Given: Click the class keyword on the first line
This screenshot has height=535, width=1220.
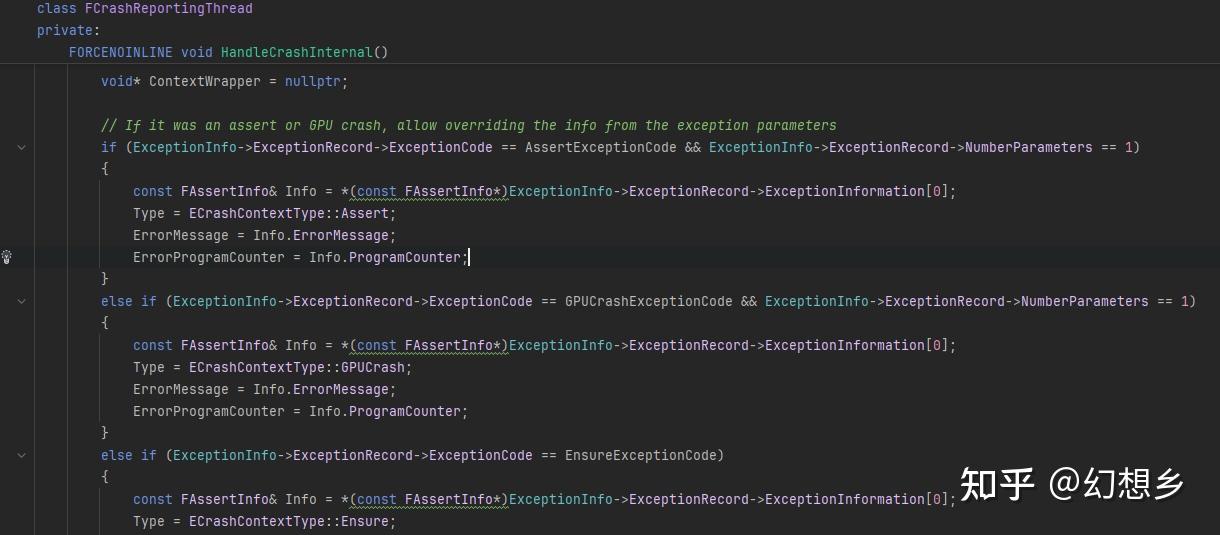Looking at the screenshot, I should coord(56,8).
